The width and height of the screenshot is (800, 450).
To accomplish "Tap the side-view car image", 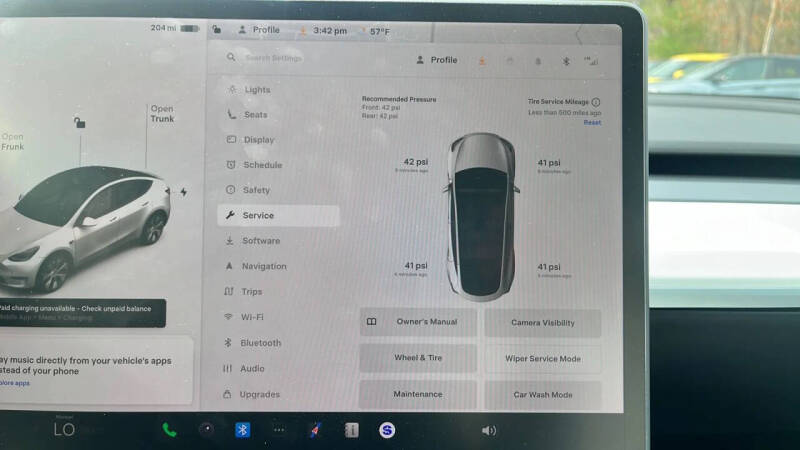I will tap(84, 228).
